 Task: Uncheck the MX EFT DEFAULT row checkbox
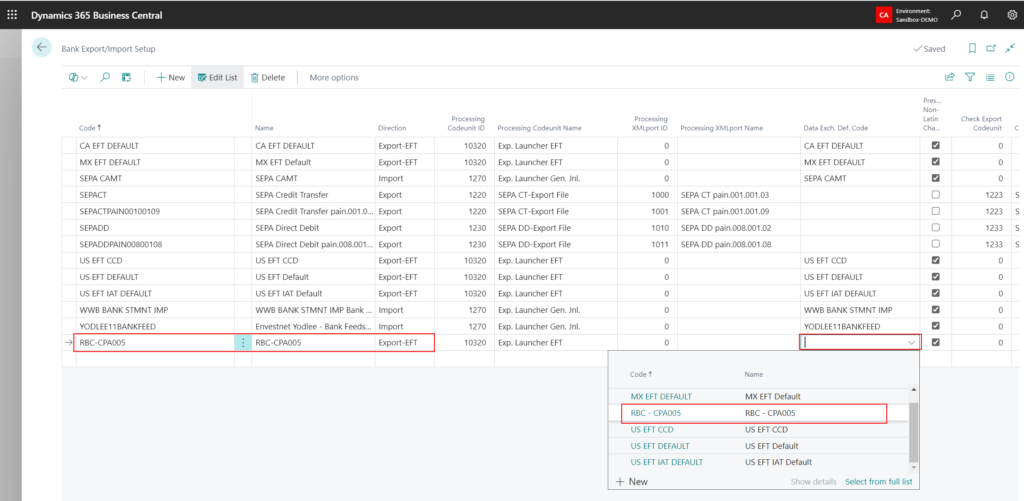pyautogui.click(x=935, y=162)
